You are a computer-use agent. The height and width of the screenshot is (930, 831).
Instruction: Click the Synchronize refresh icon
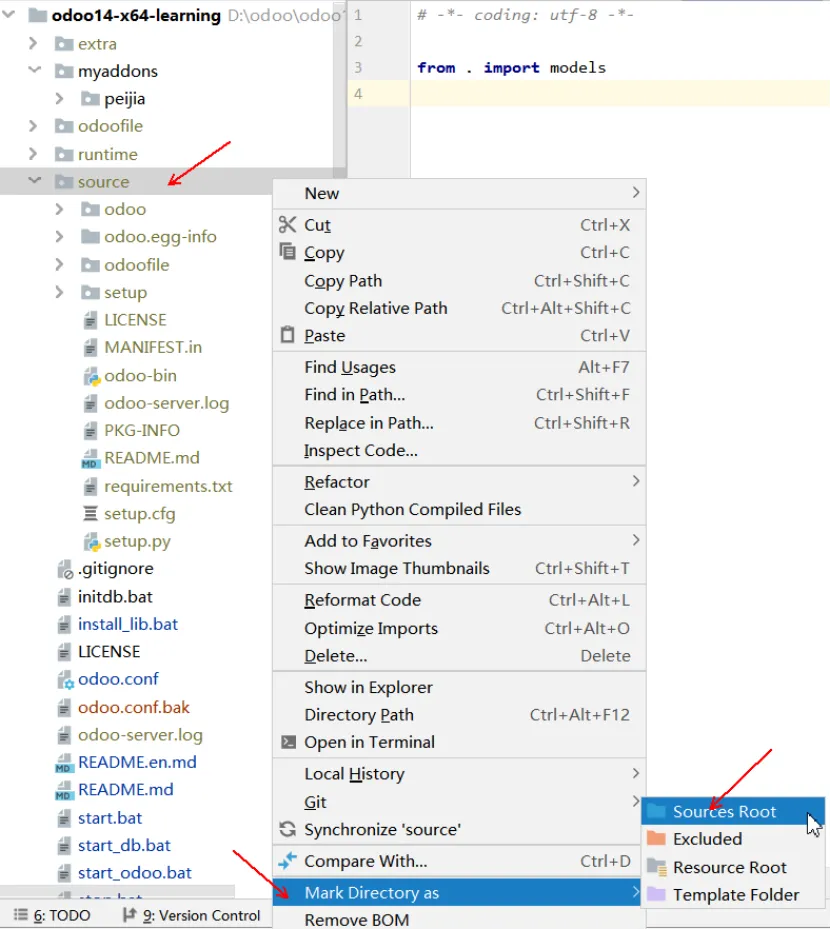288,829
